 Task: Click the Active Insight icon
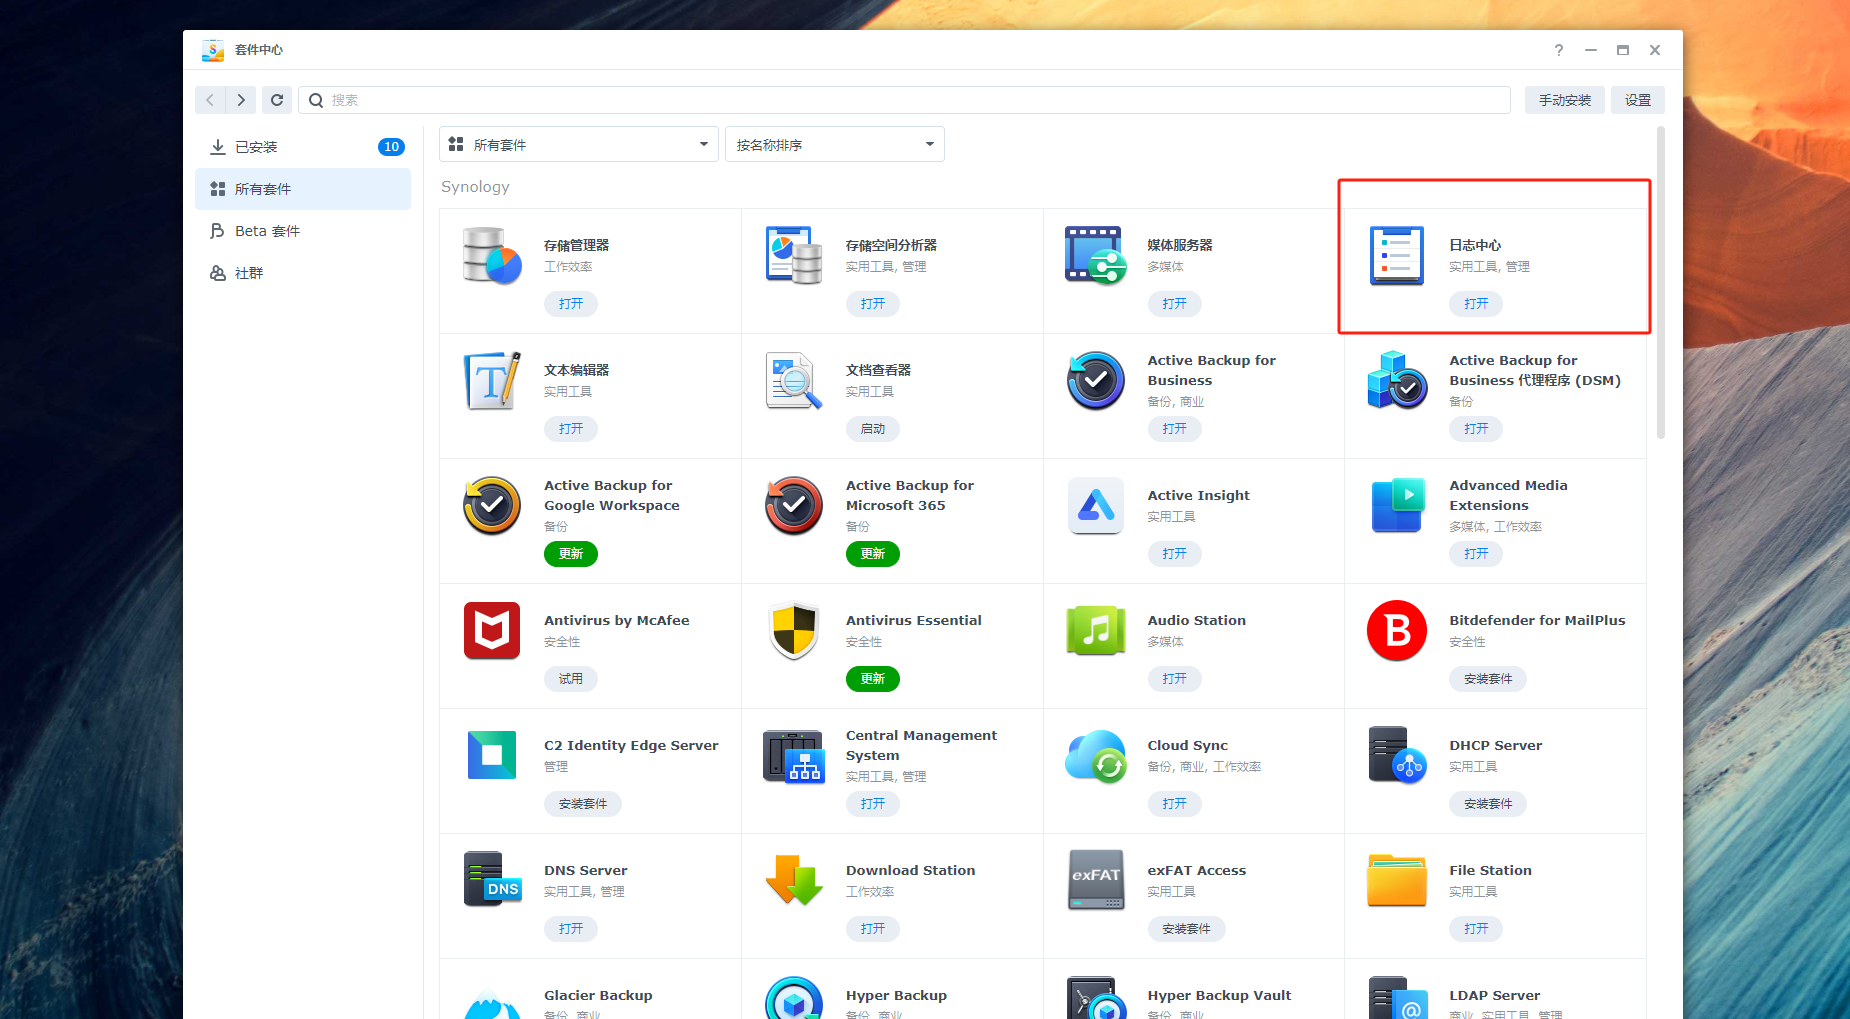[x=1096, y=506]
